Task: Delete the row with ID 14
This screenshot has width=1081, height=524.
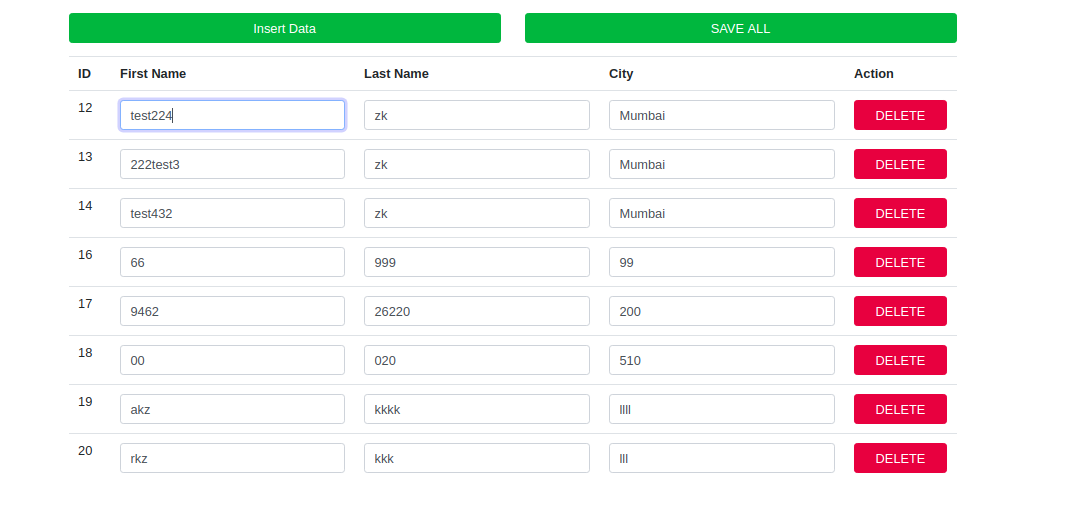Action: click(x=900, y=213)
